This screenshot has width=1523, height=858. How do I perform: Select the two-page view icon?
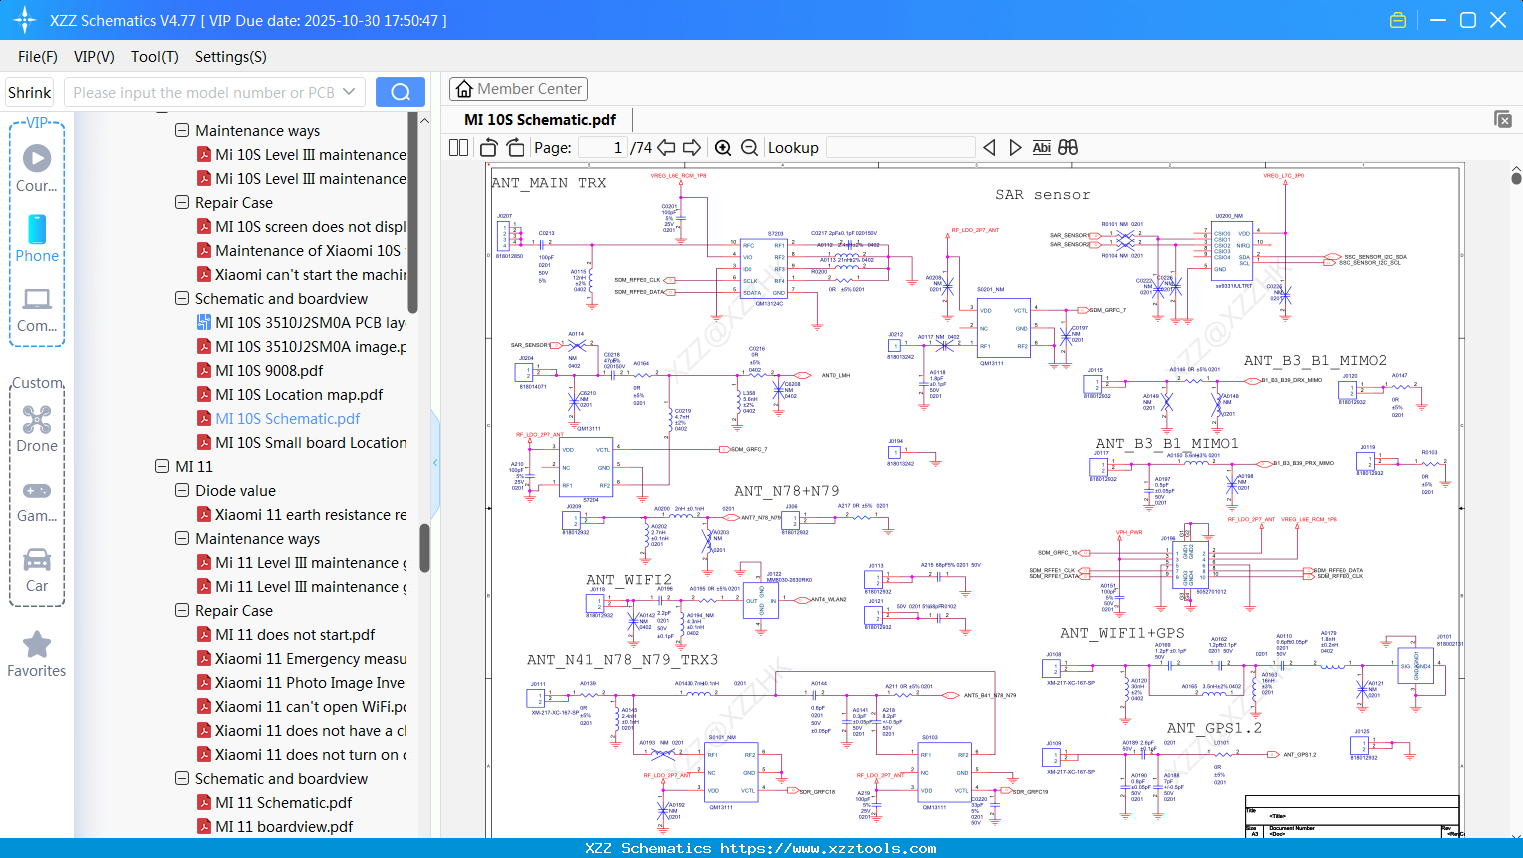[457, 147]
